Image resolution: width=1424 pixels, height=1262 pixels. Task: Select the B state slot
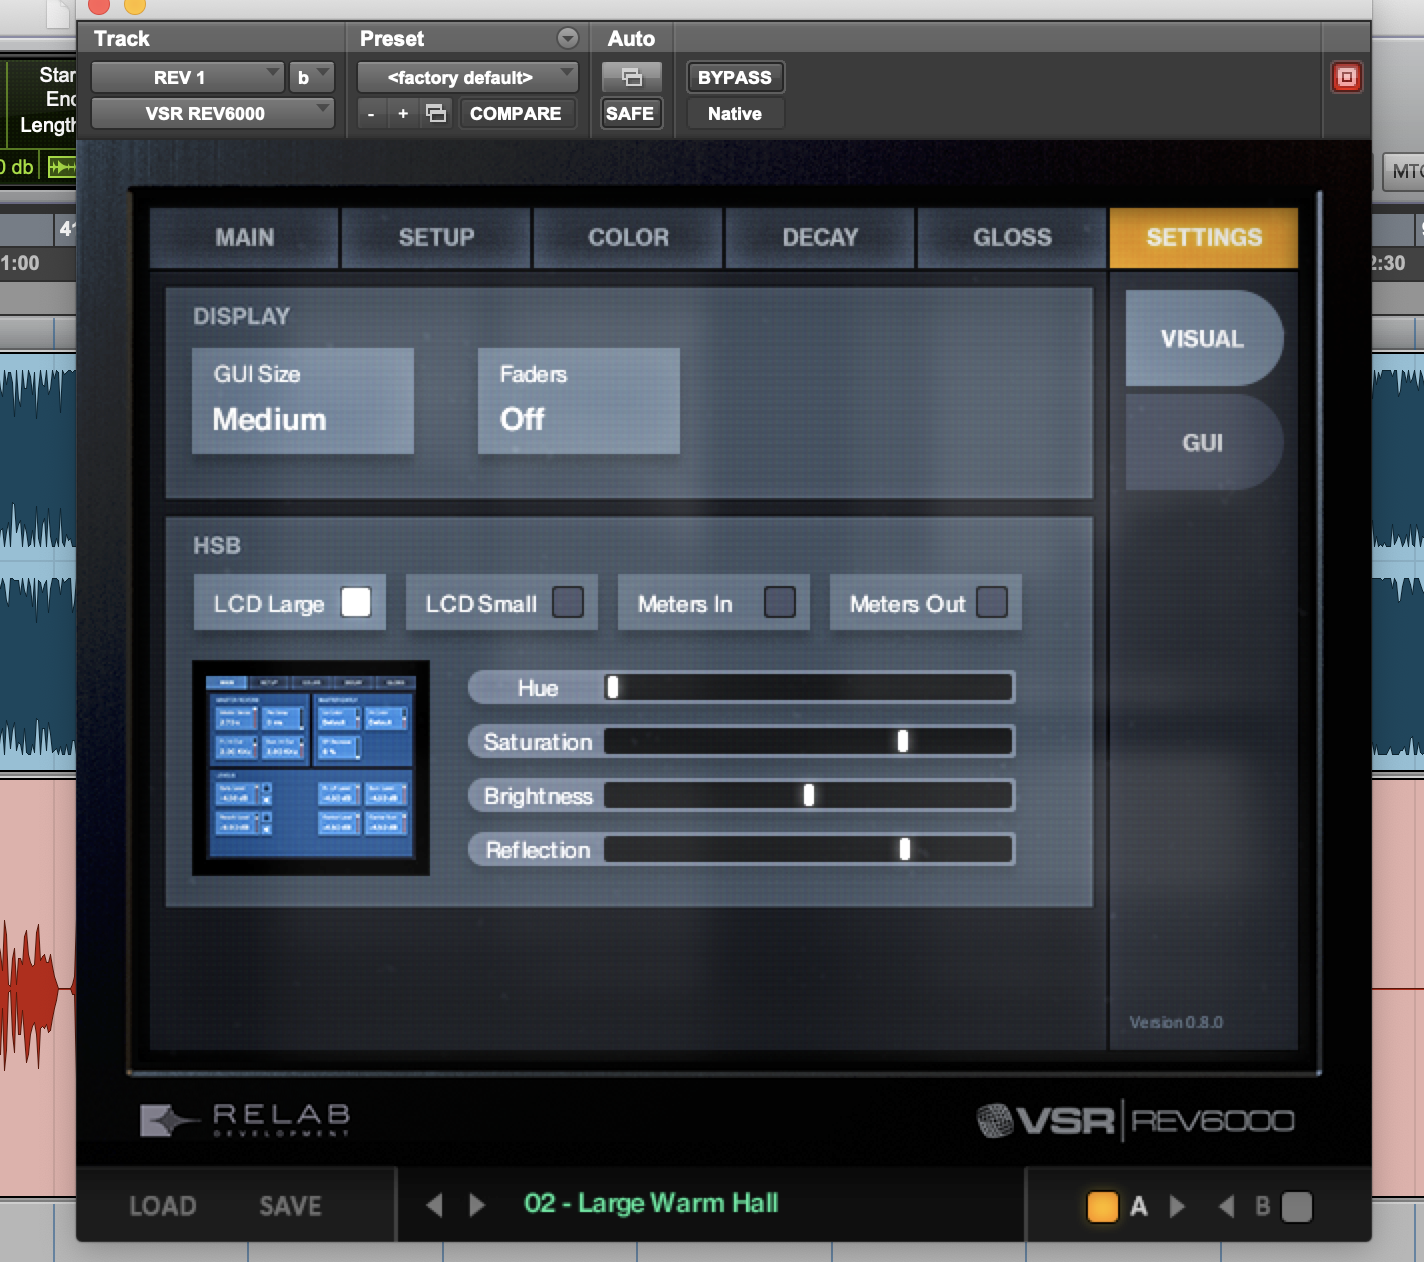1297,1206
